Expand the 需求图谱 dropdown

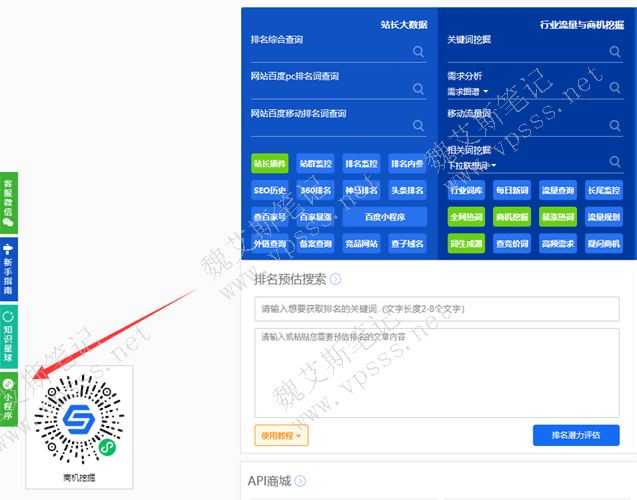point(468,92)
